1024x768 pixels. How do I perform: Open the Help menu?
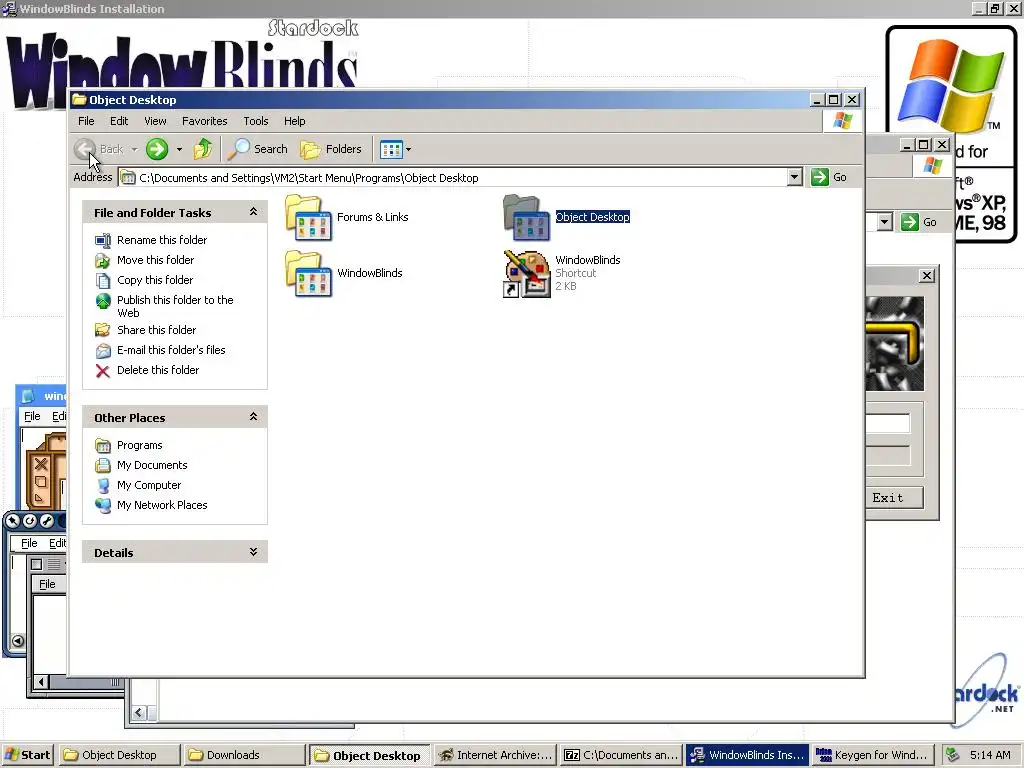pos(295,121)
